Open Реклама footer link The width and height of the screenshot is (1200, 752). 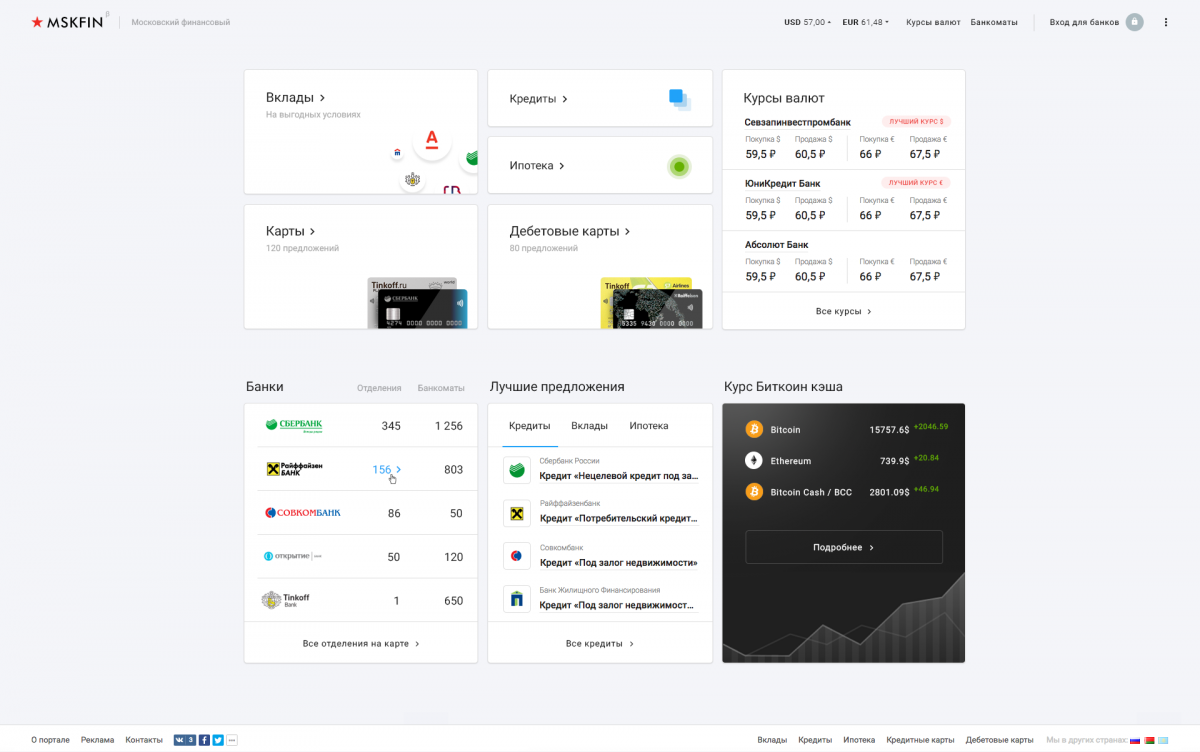tap(98, 740)
